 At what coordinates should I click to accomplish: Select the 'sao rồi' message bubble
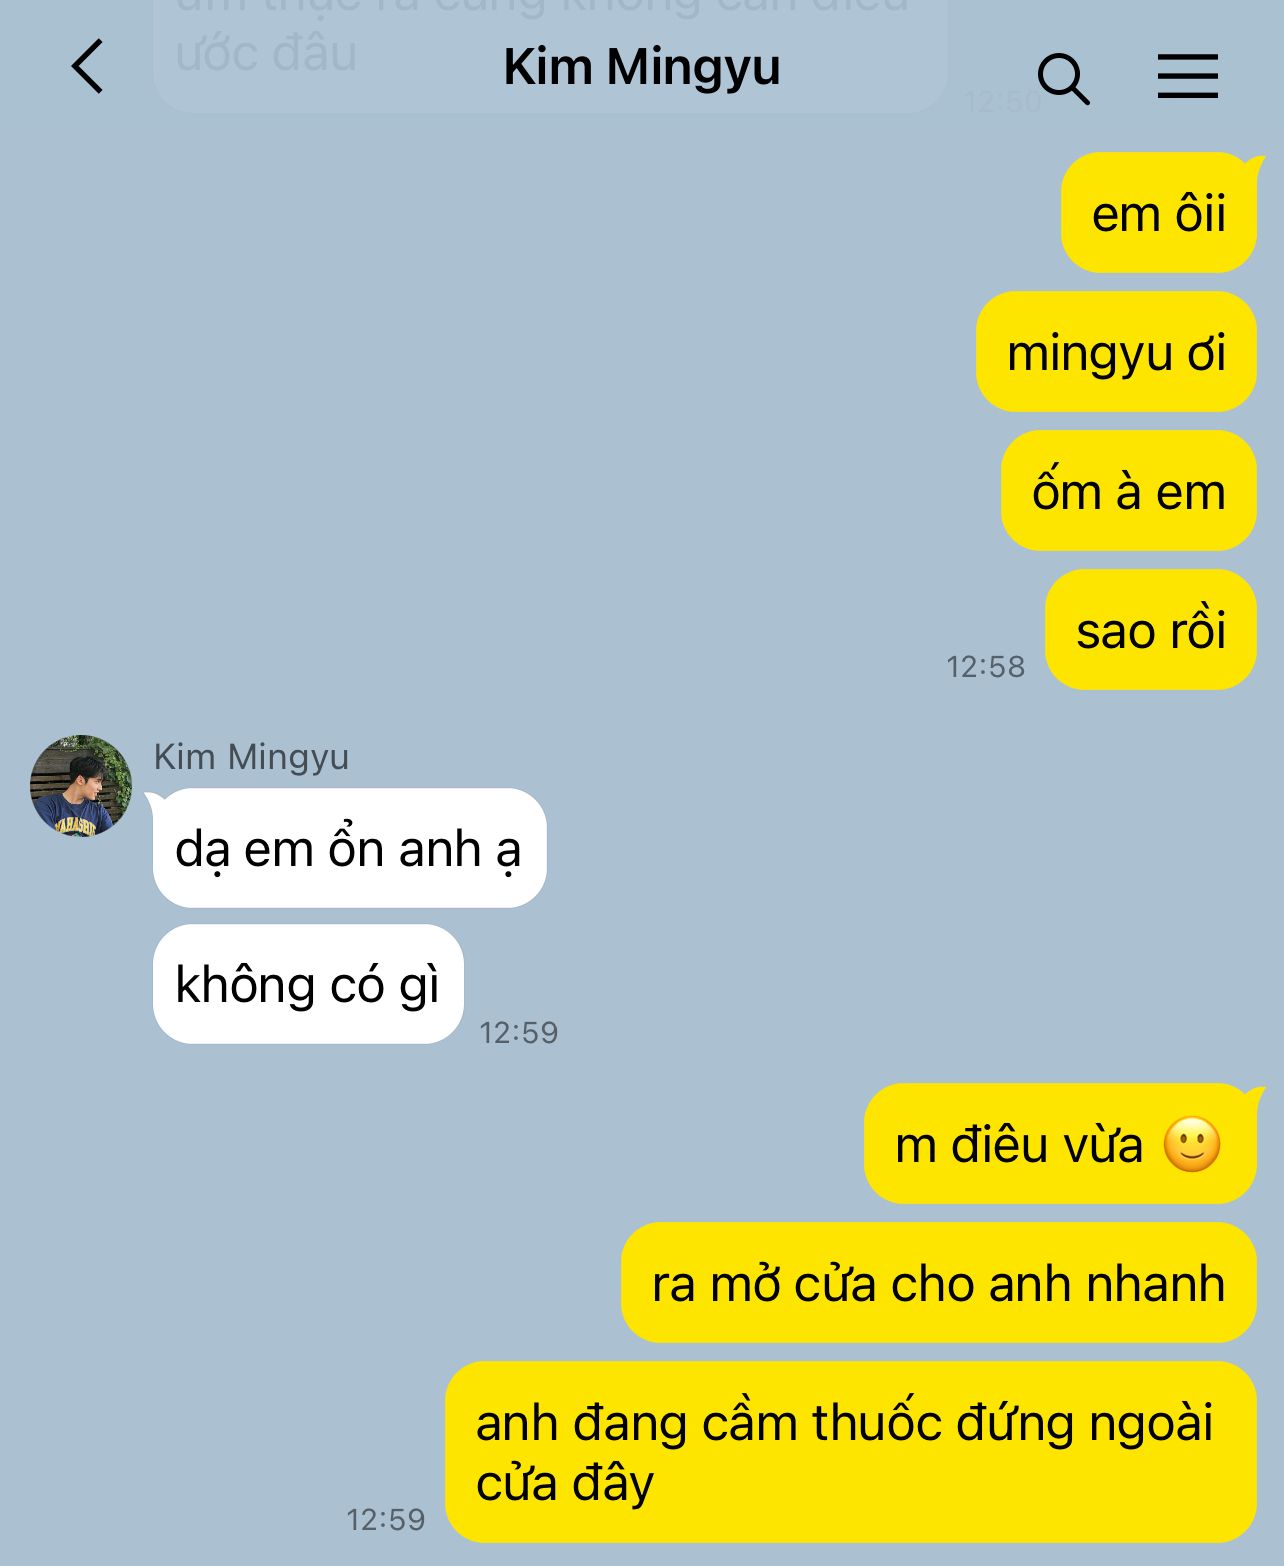(x=1150, y=630)
